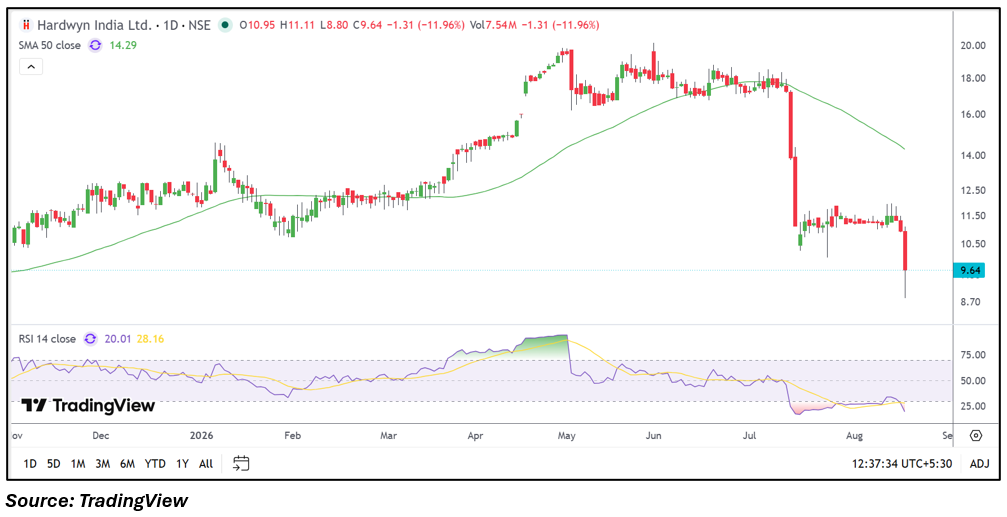Viewport: 1007px width, 517px height.
Task: Click the TradingView logo
Action: tap(88, 406)
